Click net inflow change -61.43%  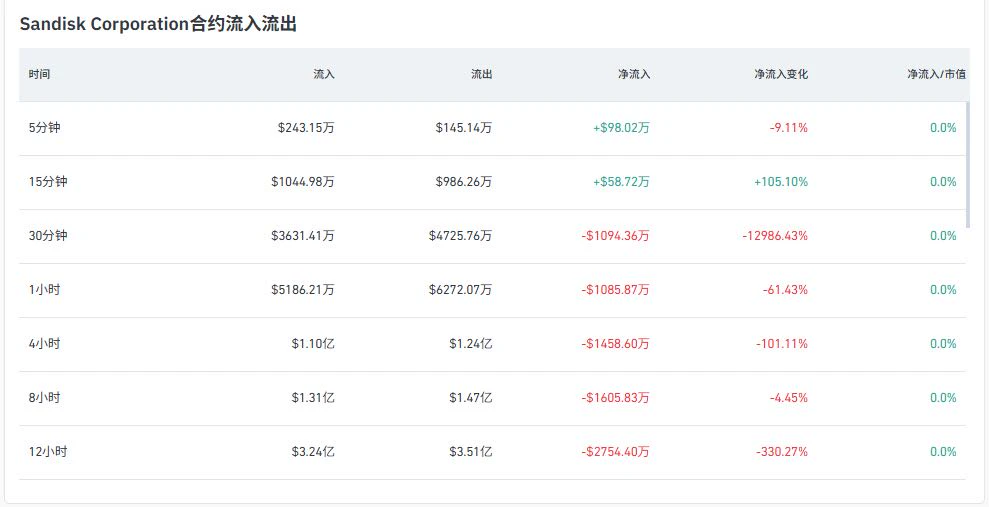click(785, 290)
